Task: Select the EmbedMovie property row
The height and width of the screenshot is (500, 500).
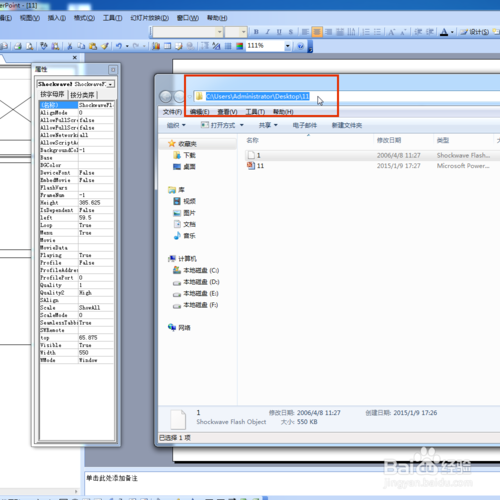Action: [76, 180]
